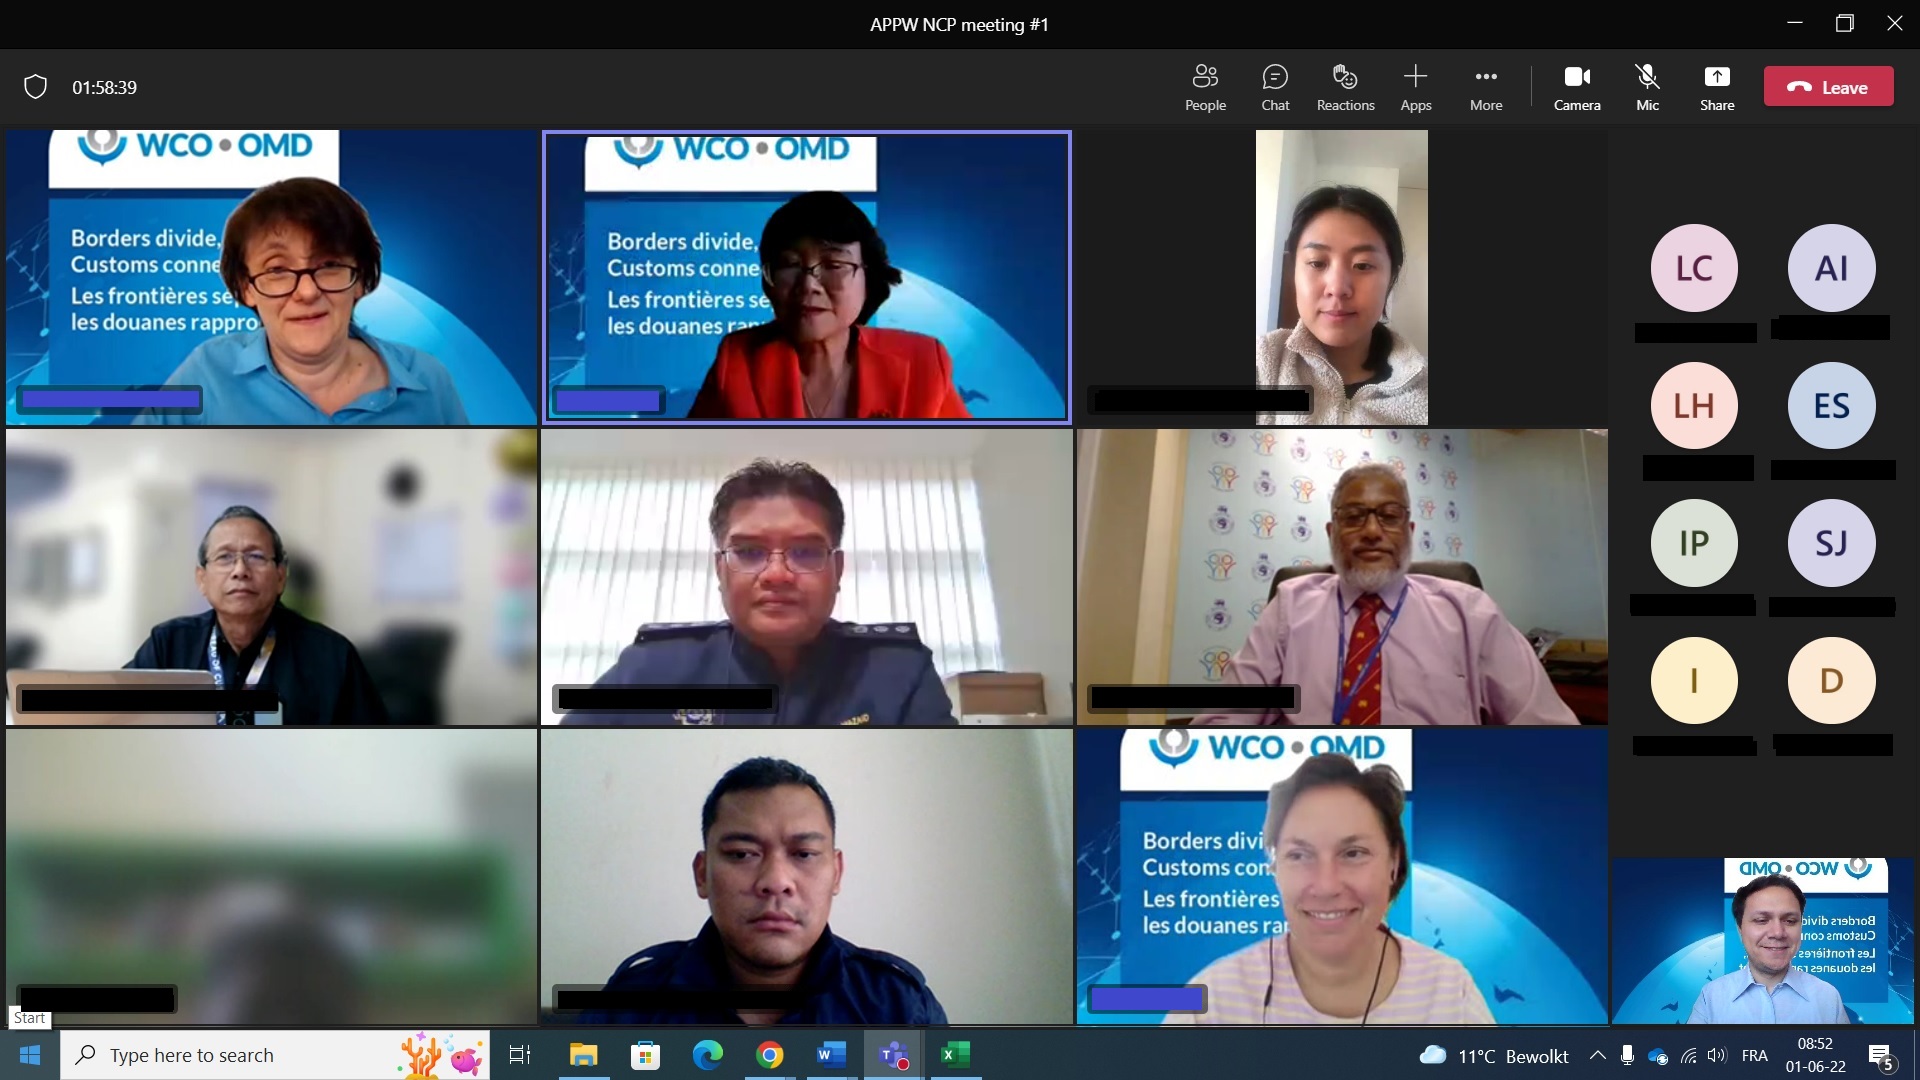1920x1080 pixels.
Task: Expand More meeting options
Action: click(x=1486, y=88)
